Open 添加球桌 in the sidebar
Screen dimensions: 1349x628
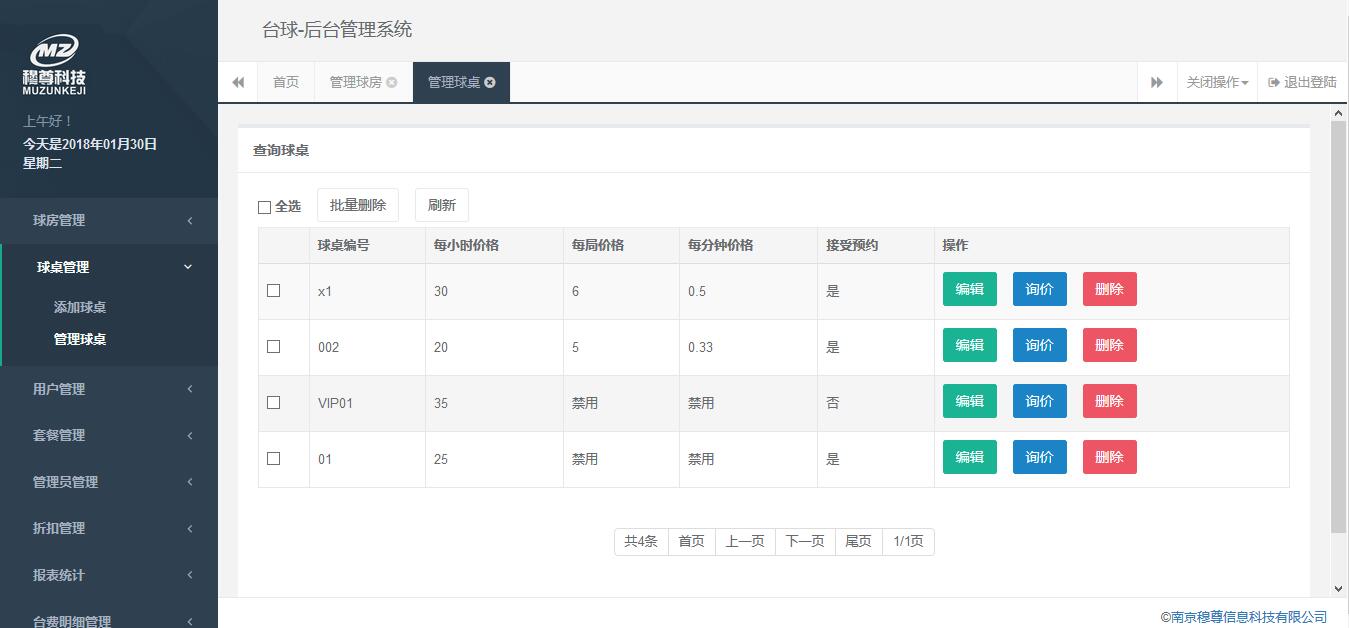tap(80, 308)
